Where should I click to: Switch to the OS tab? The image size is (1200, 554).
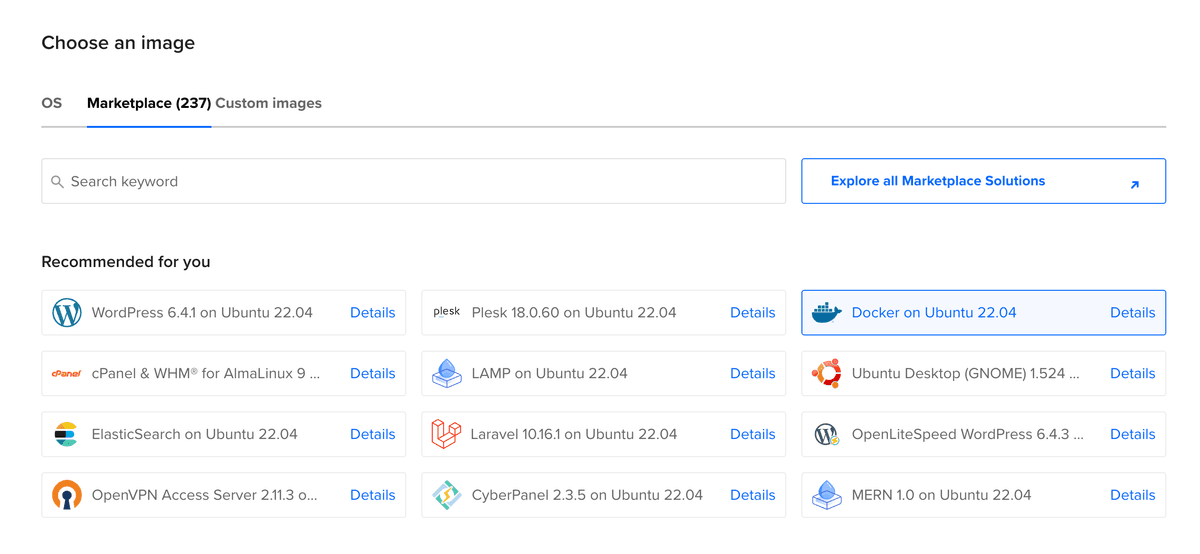[52, 103]
